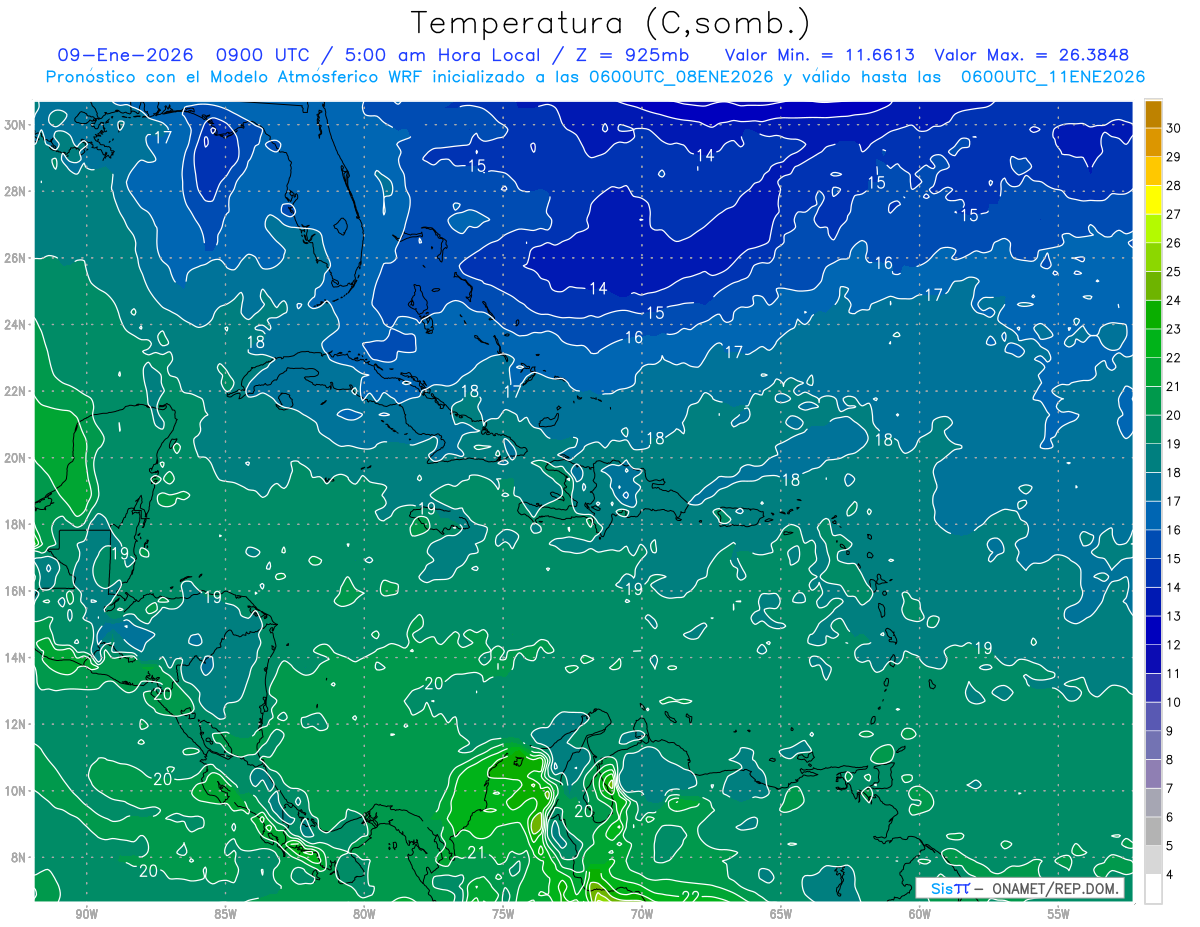Click the color scale label '28'
Image resolution: width=1200 pixels, height=927 pixels.
click(1174, 185)
